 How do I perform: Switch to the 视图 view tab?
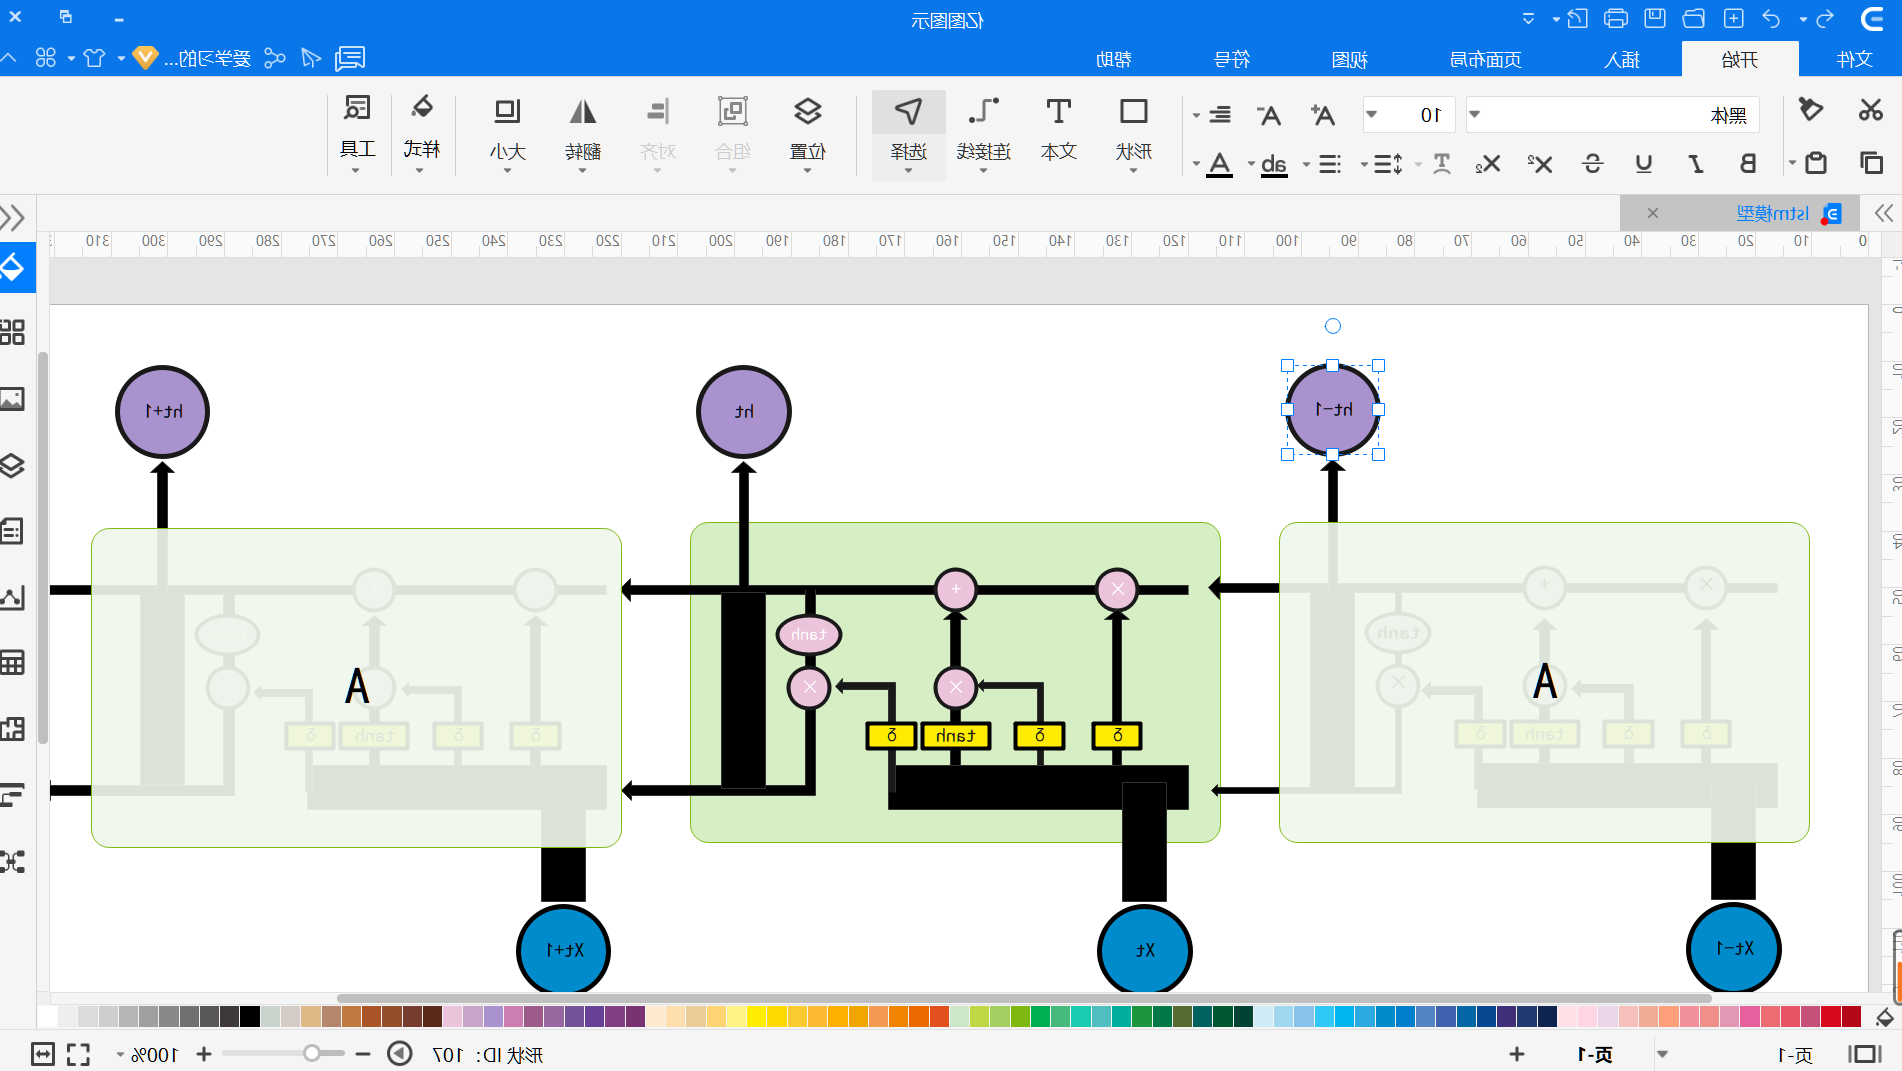pos(1349,59)
